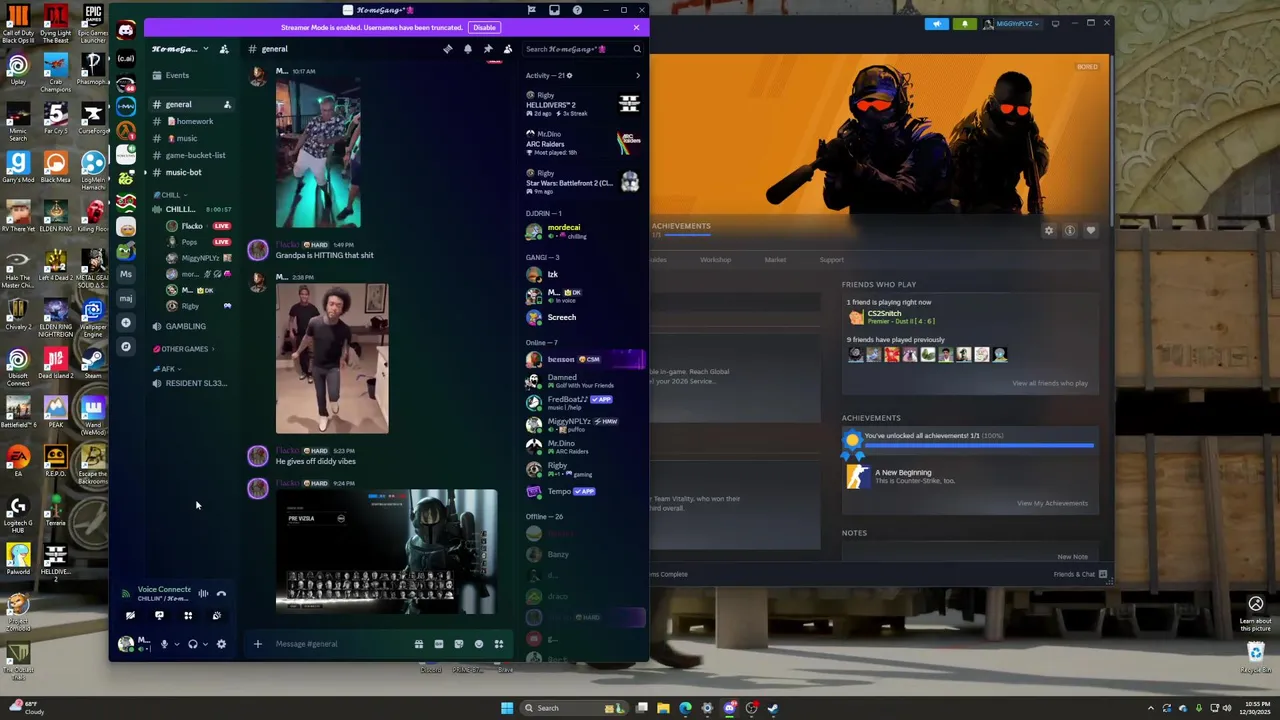The width and height of the screenshot is (1280, 720).
Task: Open Discord direct messages home icon
Action: point(125,31)
